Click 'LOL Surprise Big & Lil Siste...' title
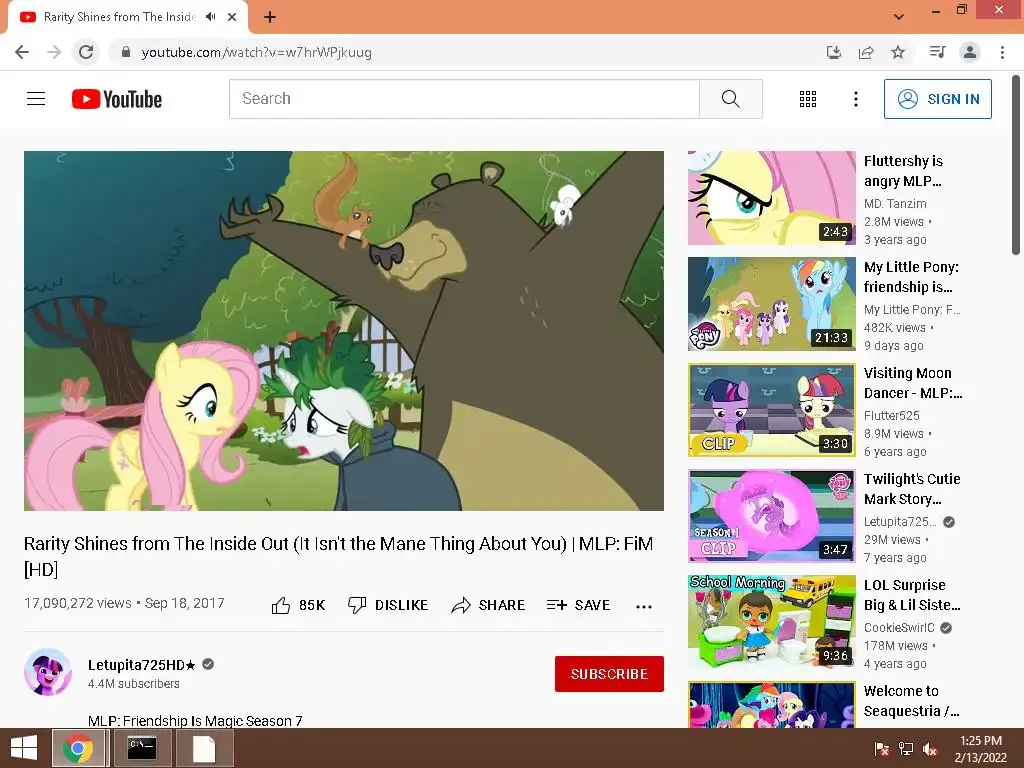The width and height of the screenshot is (1024, 768). pyautogui.click(x=912, y=595)
